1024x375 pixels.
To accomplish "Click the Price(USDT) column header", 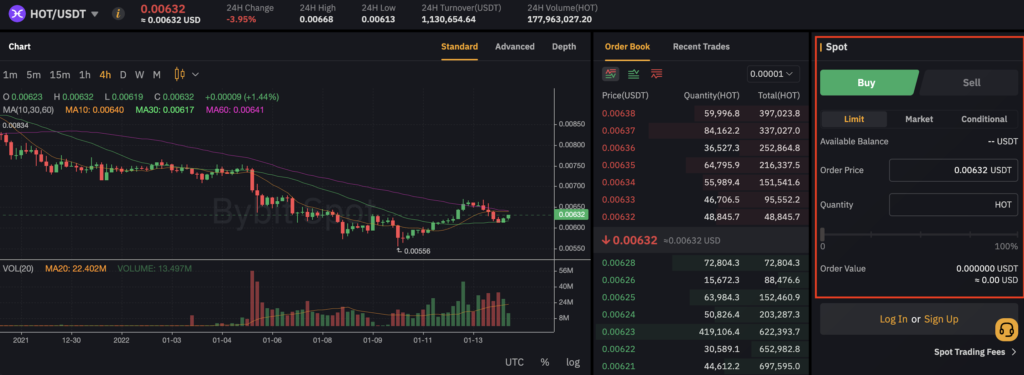I will pos(625,95).
